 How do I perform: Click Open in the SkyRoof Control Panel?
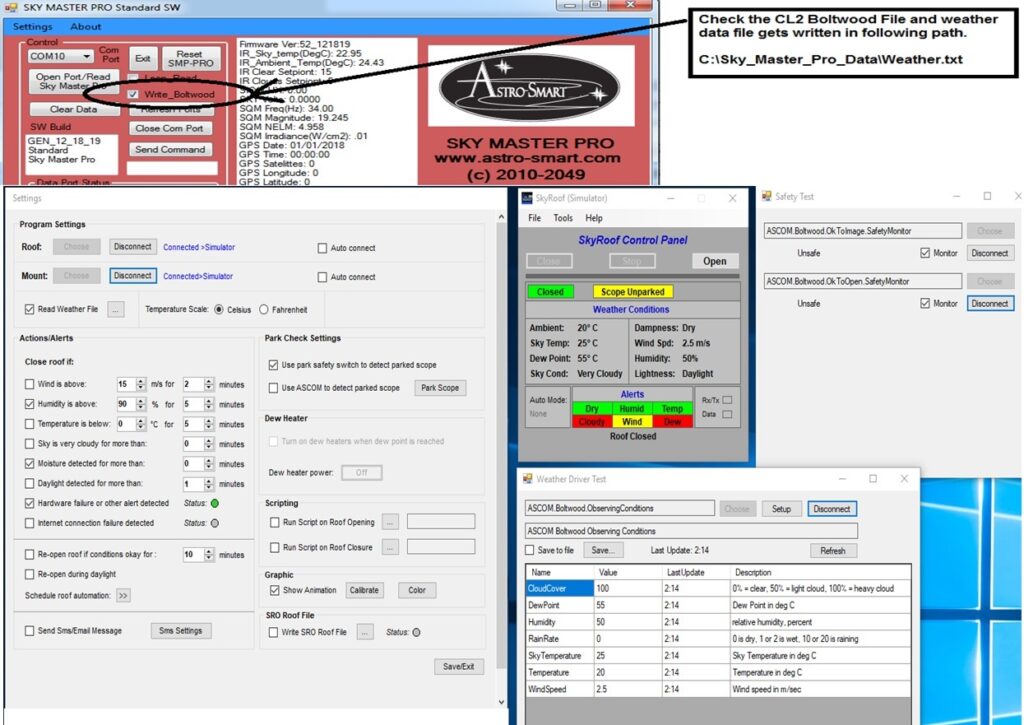tap(713, 261)
